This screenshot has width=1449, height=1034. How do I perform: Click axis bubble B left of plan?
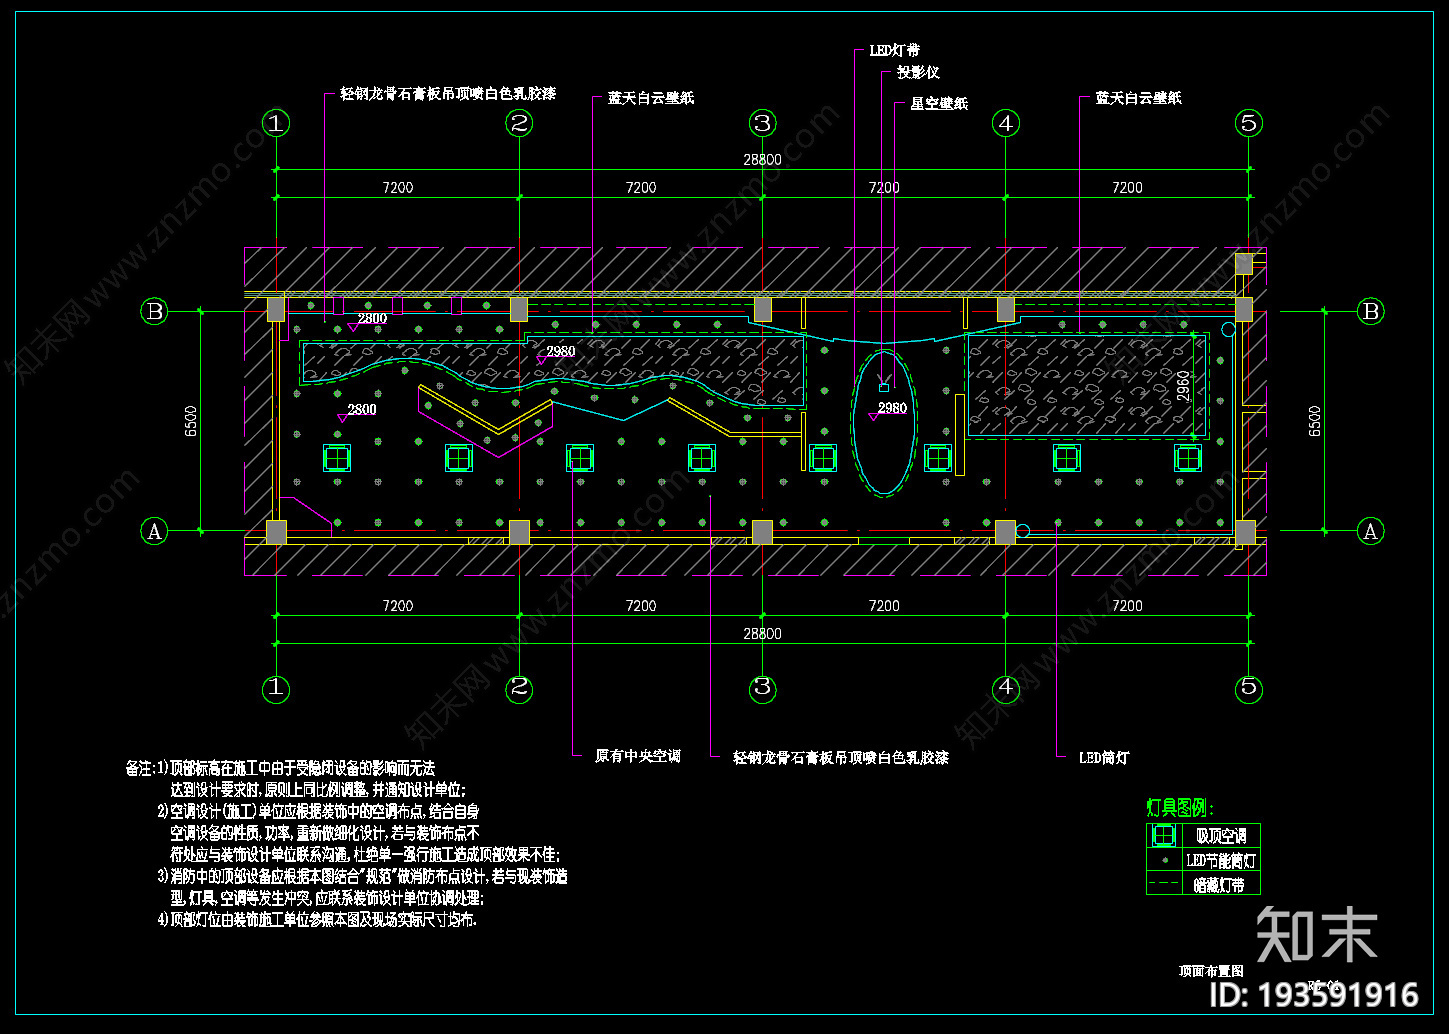154,311
